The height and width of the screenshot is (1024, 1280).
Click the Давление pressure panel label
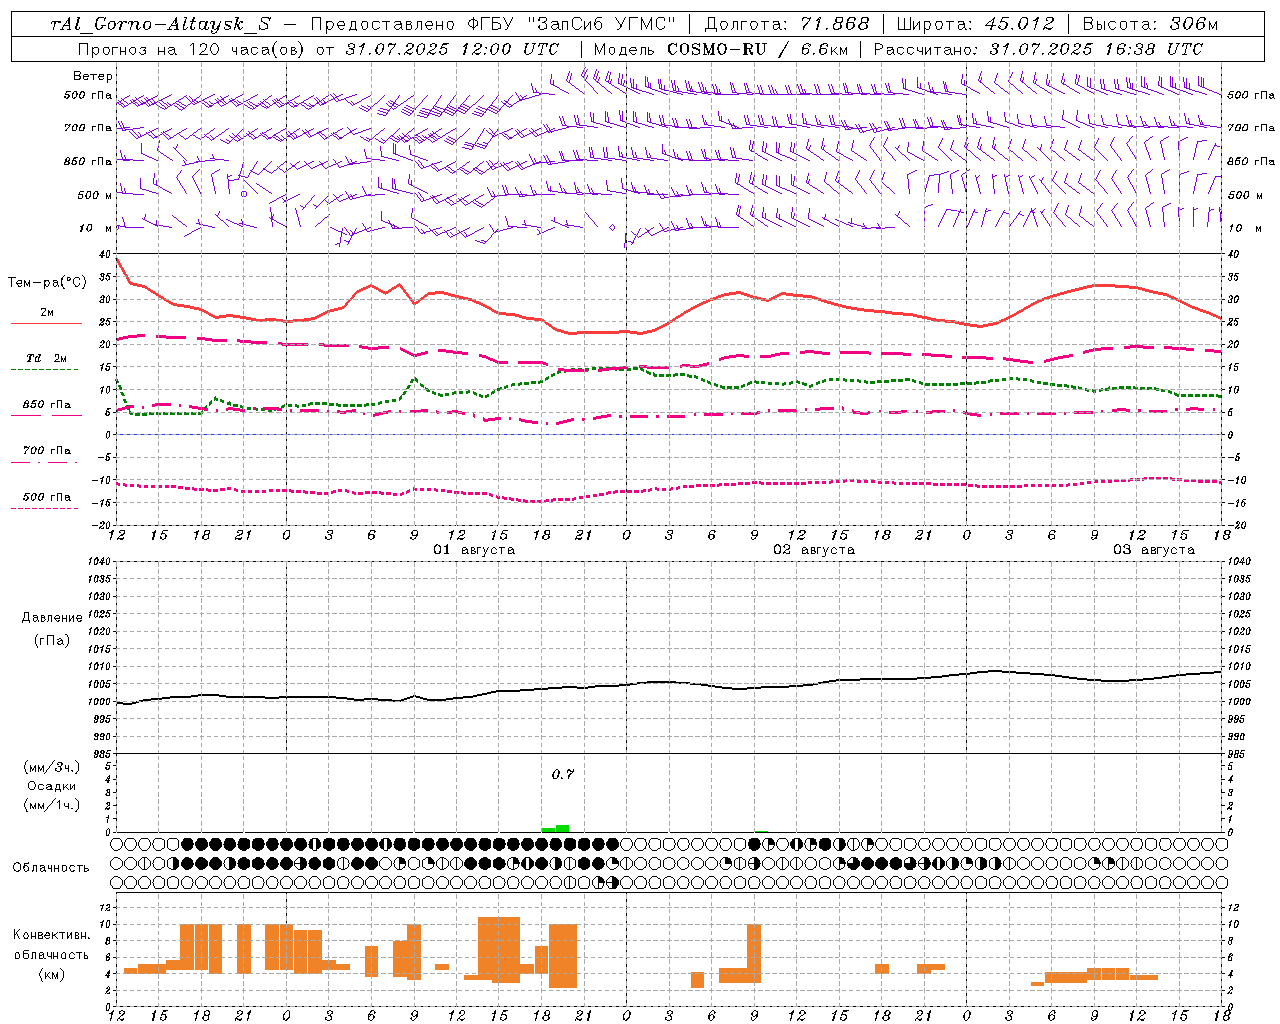(52, 618)
